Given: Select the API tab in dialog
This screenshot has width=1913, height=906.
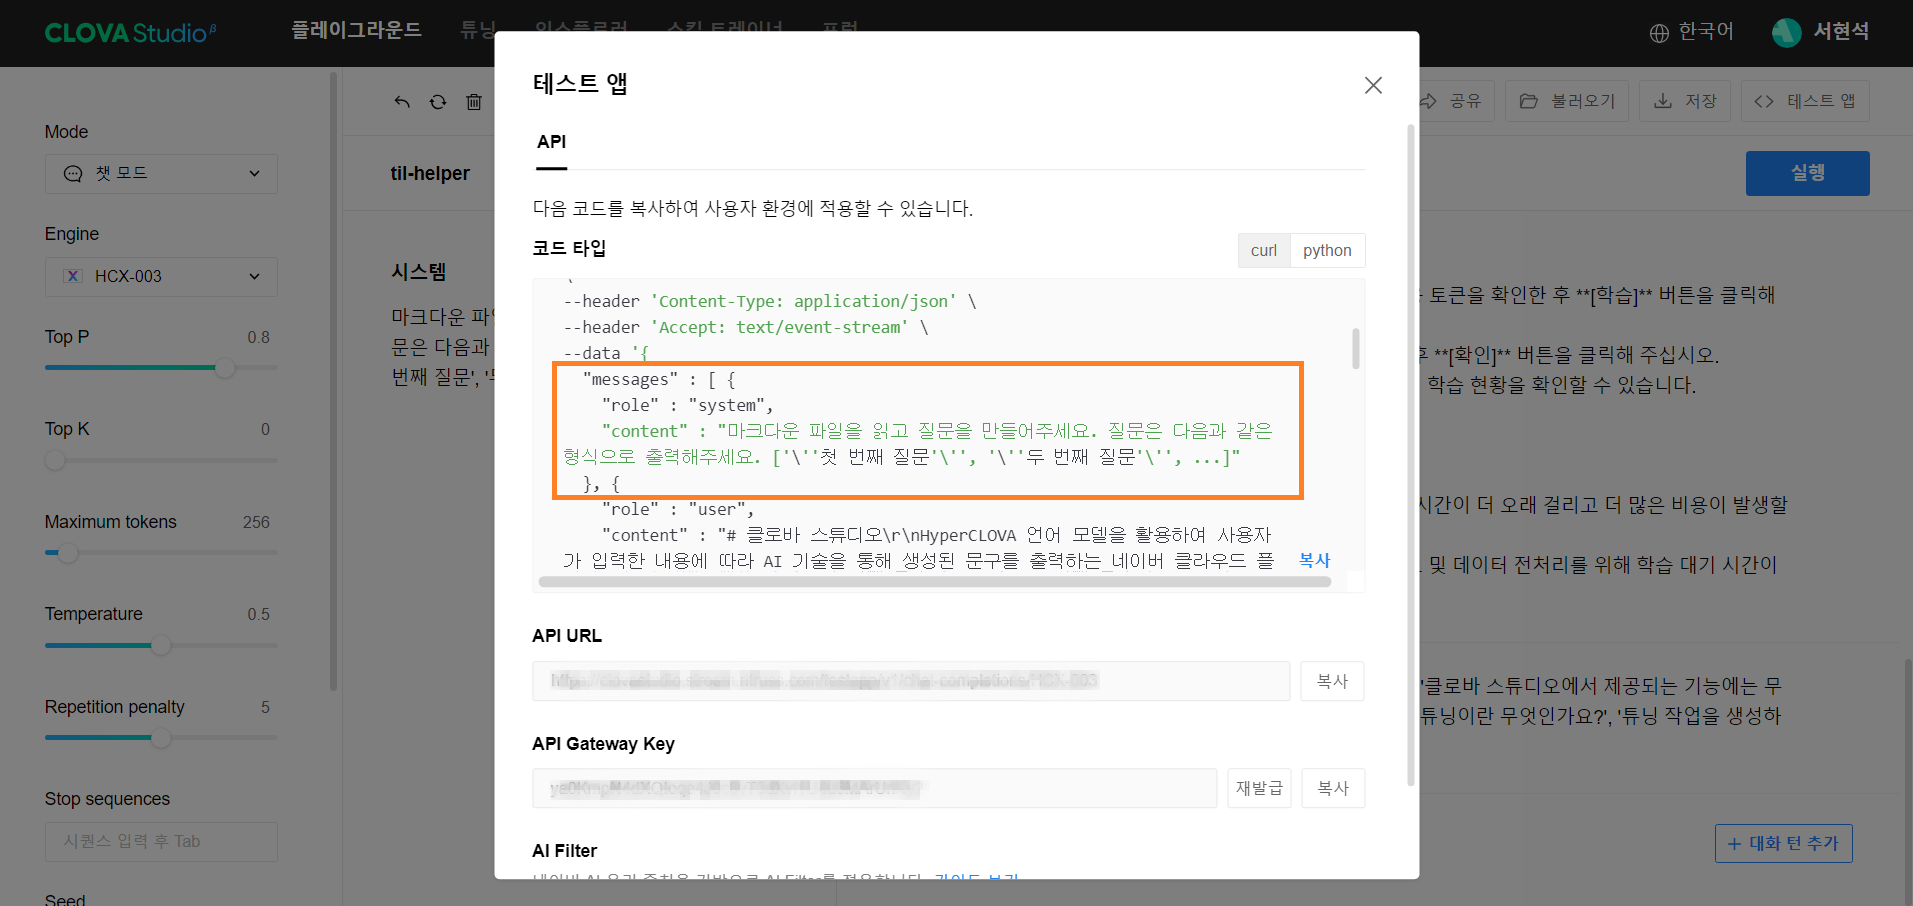Looking at the screenshot, I should point(551,142).
